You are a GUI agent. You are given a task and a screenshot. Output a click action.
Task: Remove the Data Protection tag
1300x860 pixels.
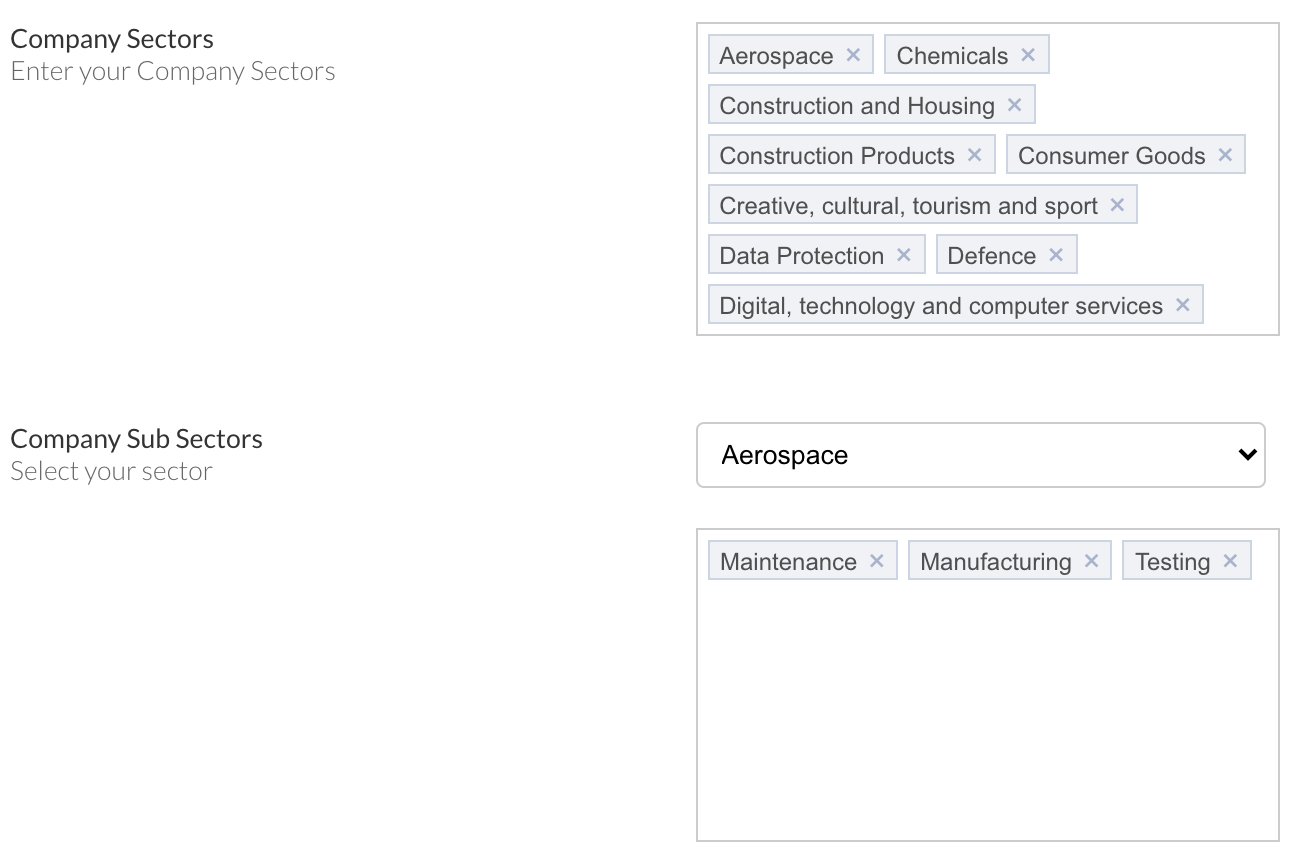click(906, 254)
